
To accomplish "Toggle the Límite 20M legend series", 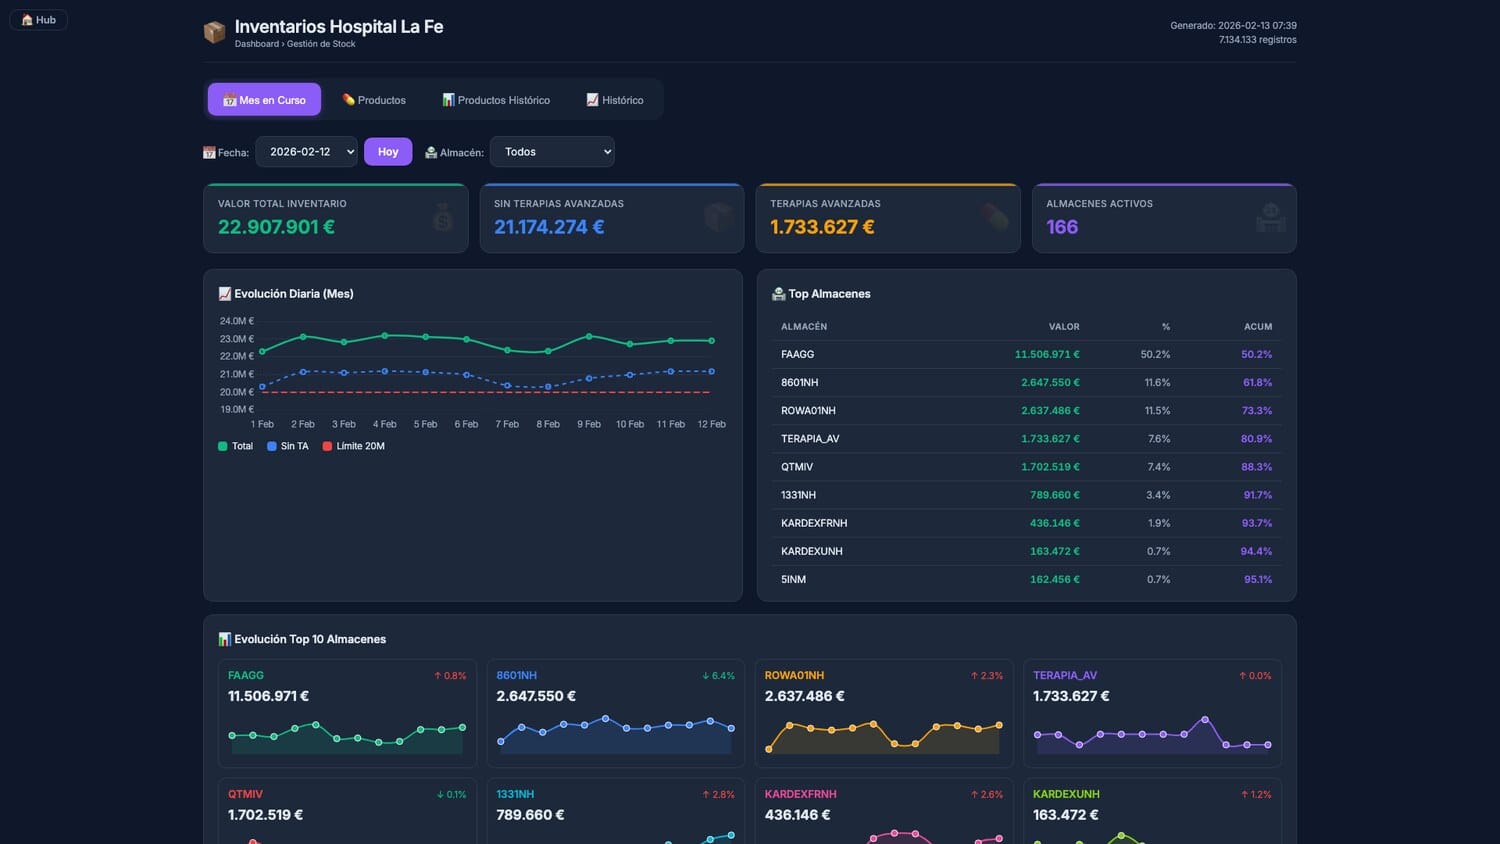I will tap(354, 446).
